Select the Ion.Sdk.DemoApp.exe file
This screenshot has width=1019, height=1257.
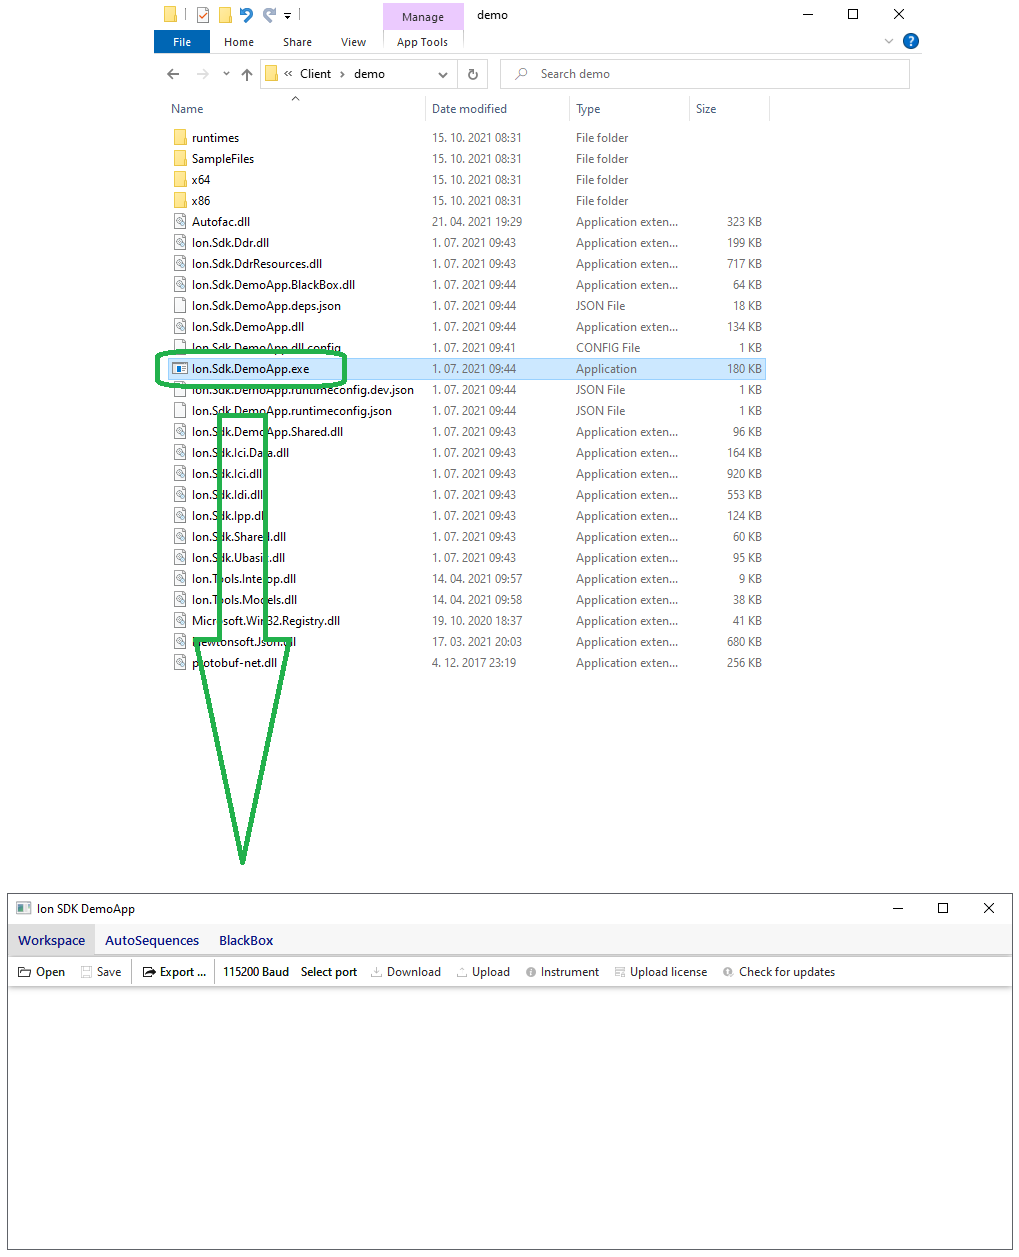251,369
